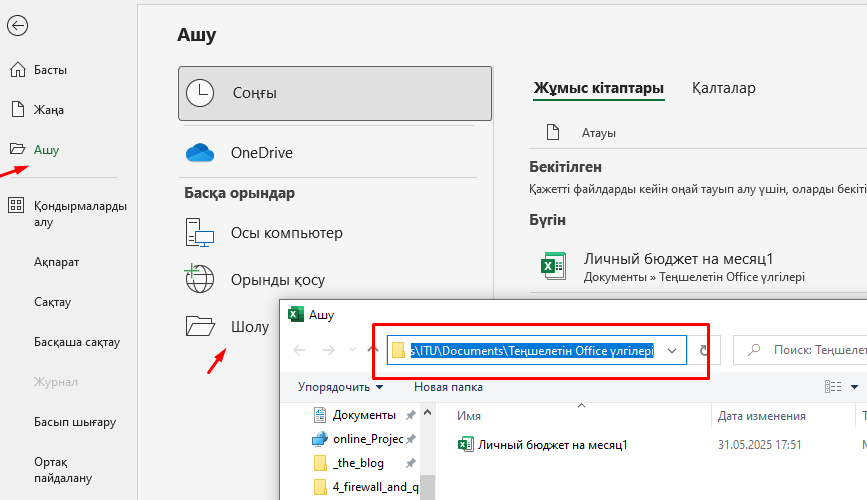Click the OneDrive cloud icon

point(200,153)
